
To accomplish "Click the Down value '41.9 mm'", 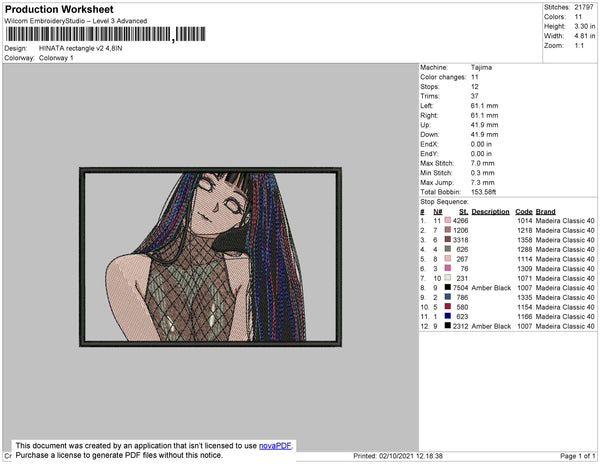I will pos(484,134).
